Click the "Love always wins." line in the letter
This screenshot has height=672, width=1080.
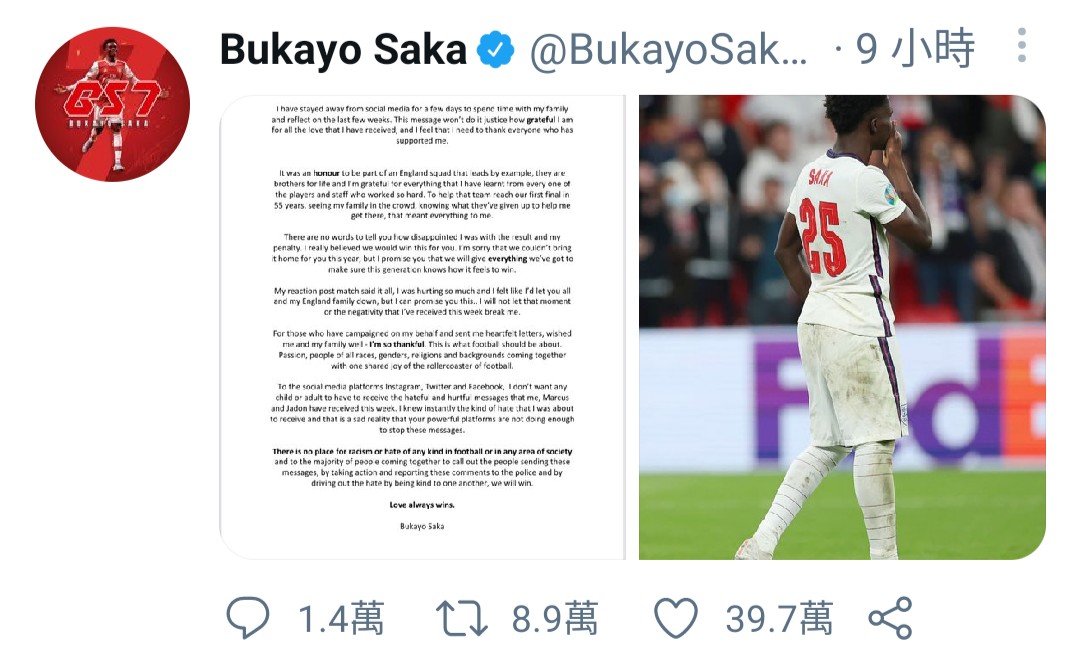(x=422, y=505)
